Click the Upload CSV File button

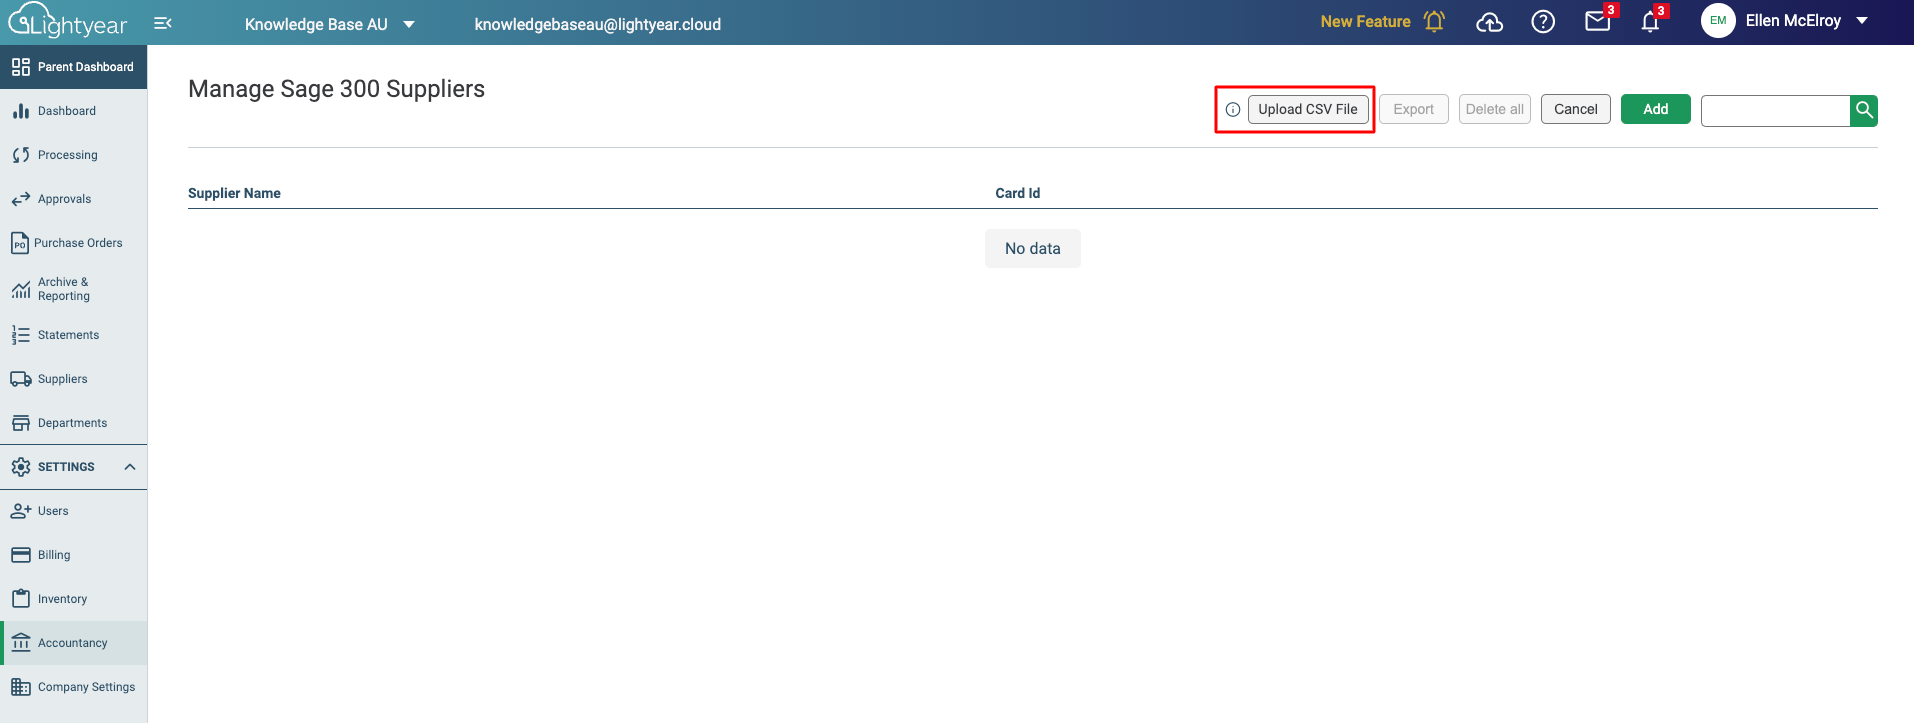1308,109
